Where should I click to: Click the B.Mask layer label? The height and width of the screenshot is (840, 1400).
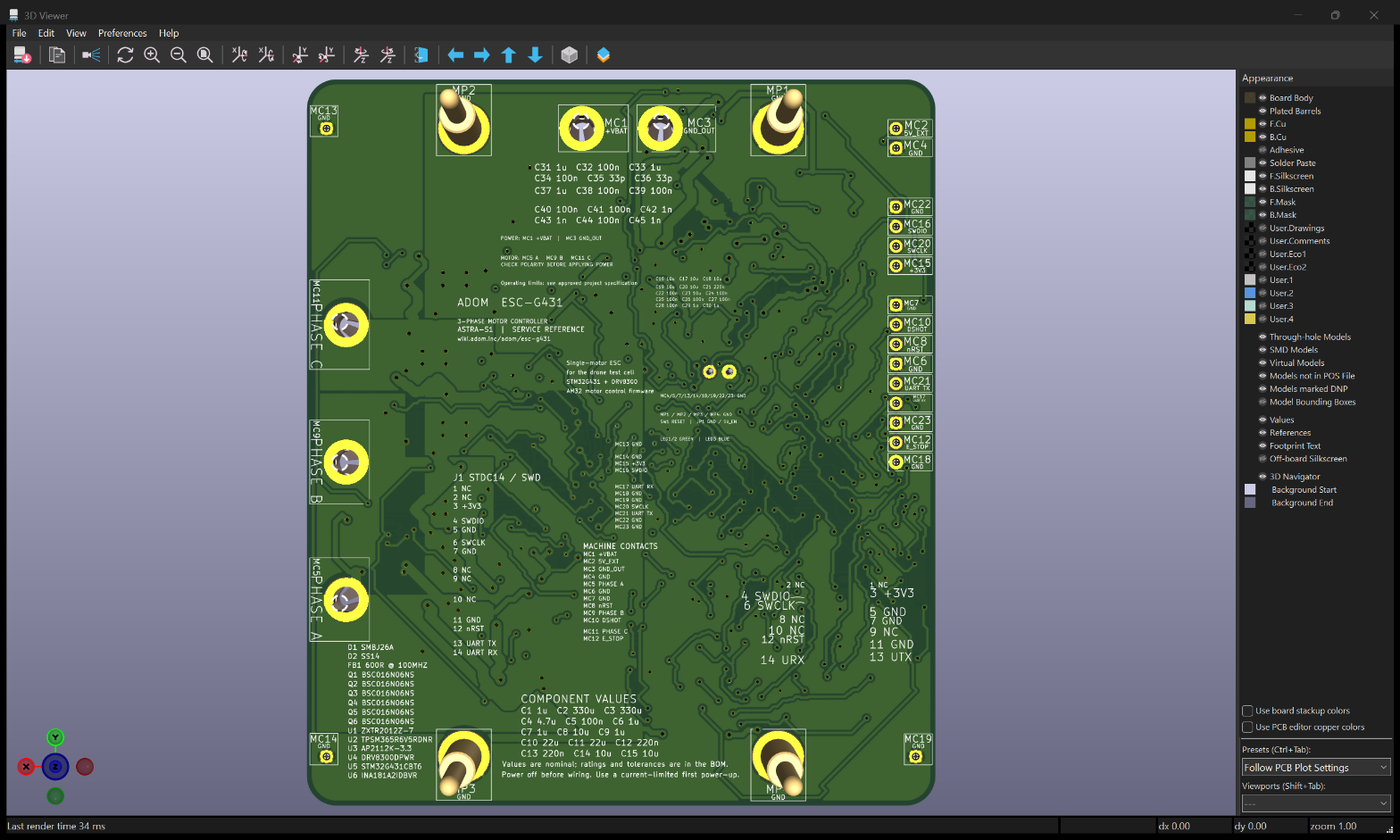coord(1283,215)
